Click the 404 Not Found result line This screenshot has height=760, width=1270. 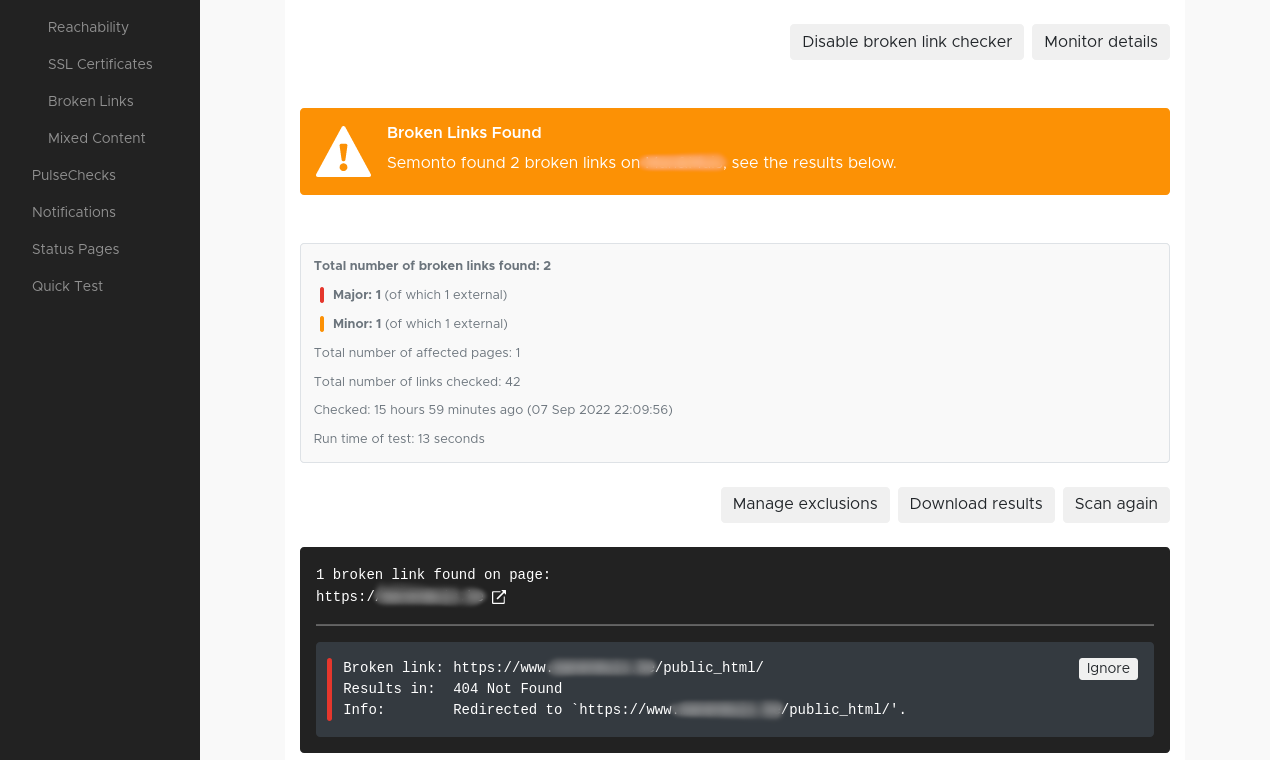click(507, 689)
